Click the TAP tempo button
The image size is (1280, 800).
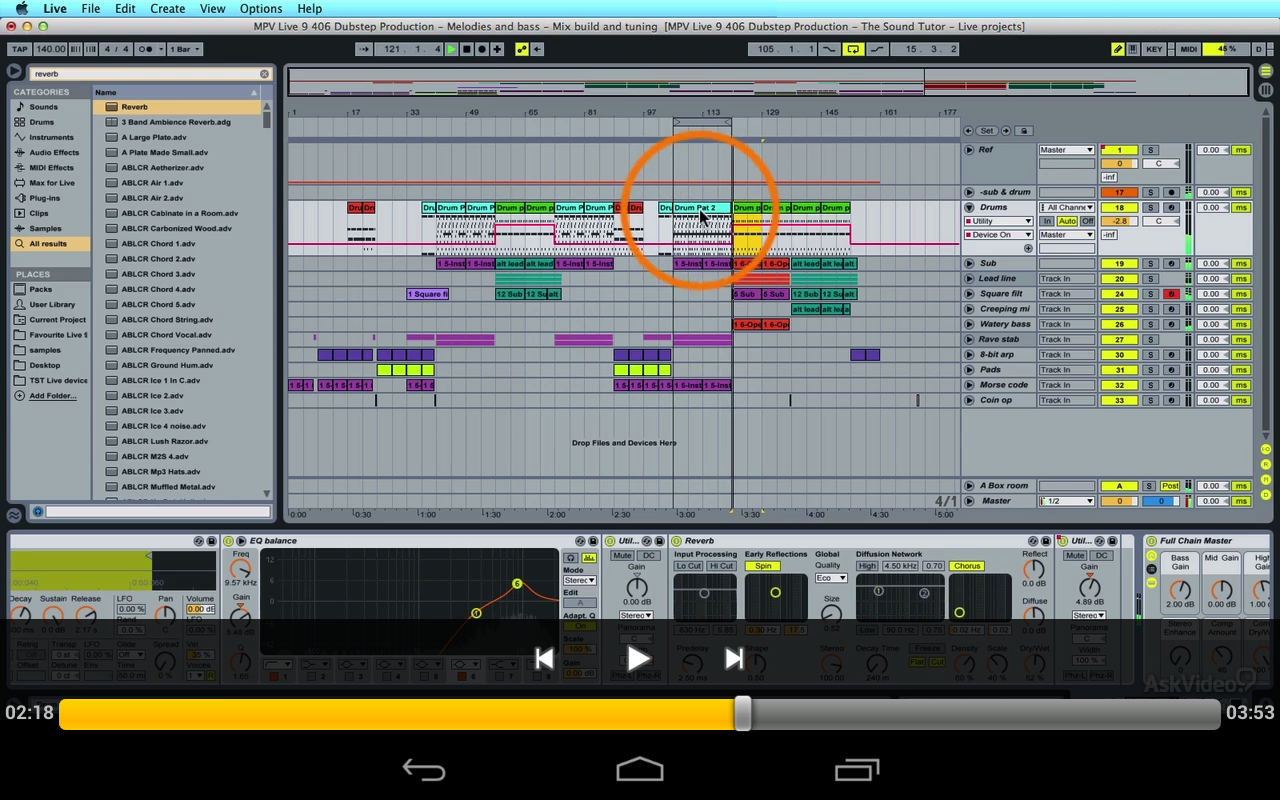tap(19, 49)
